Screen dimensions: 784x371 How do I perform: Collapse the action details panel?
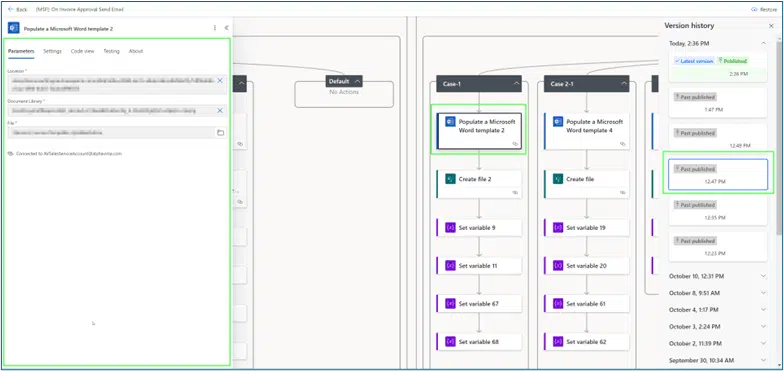point(226,28)
